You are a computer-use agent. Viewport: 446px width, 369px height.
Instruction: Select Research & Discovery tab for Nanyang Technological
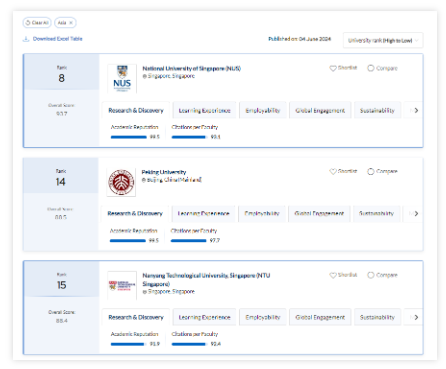pos(136,317)
